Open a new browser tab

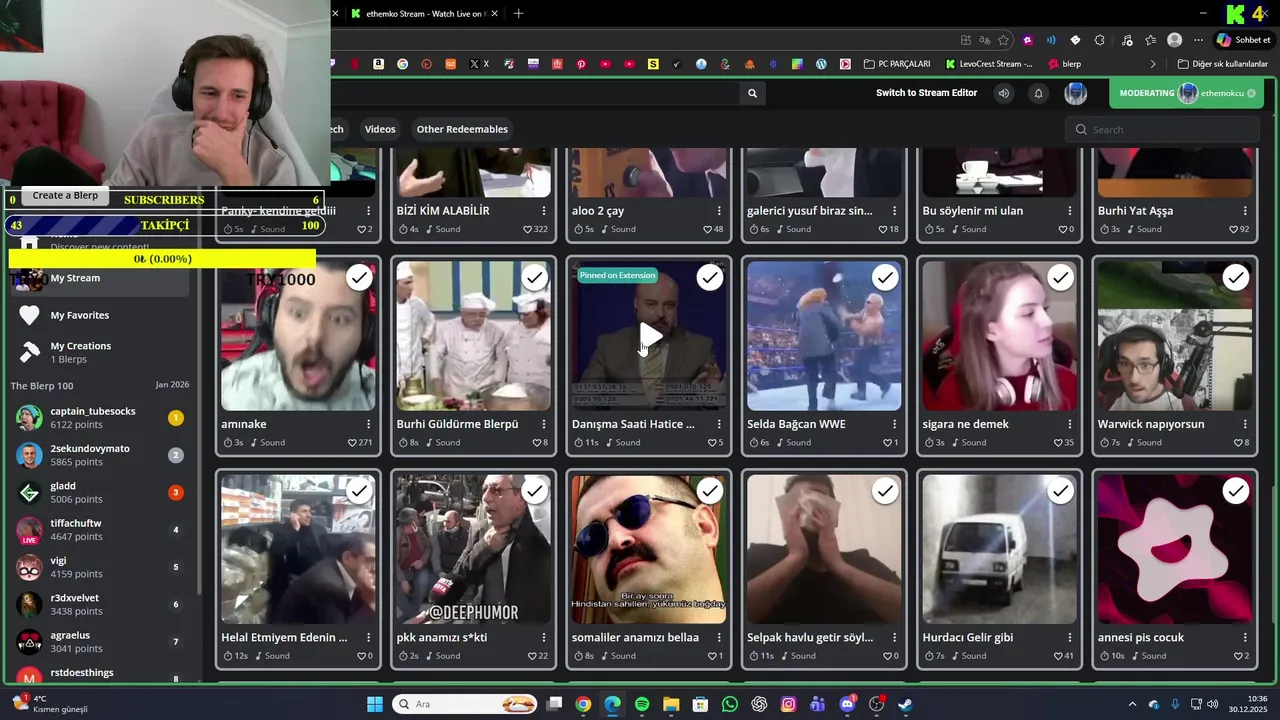[x=518, y=14]
